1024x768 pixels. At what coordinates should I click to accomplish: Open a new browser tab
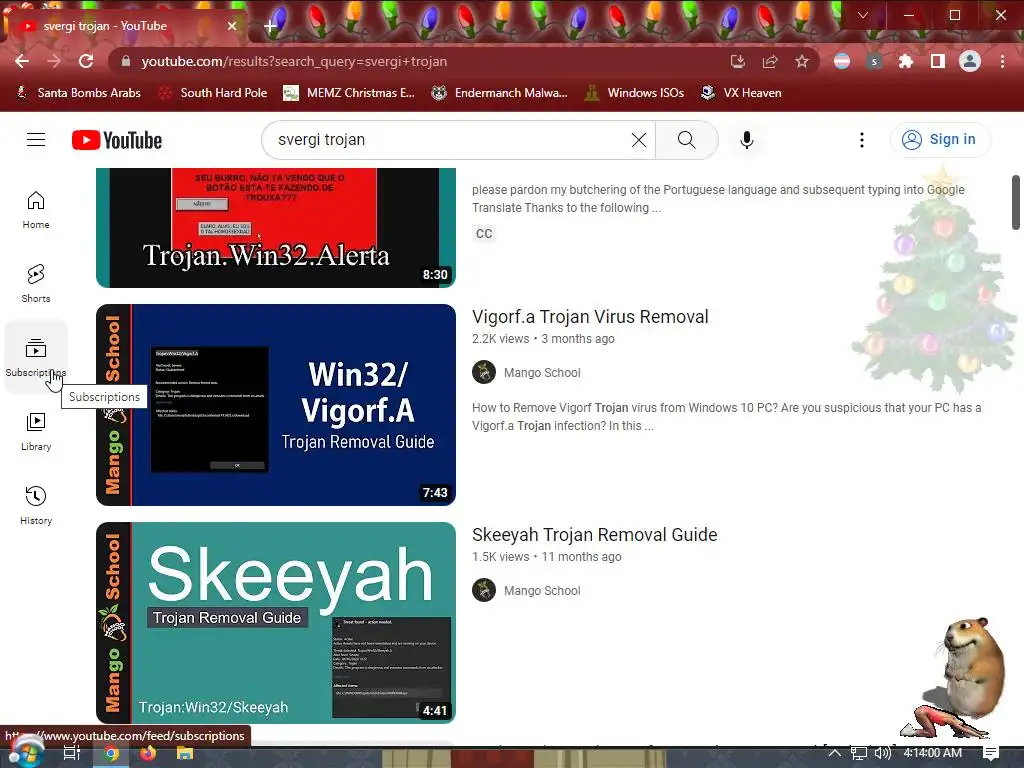coord(270,26)
